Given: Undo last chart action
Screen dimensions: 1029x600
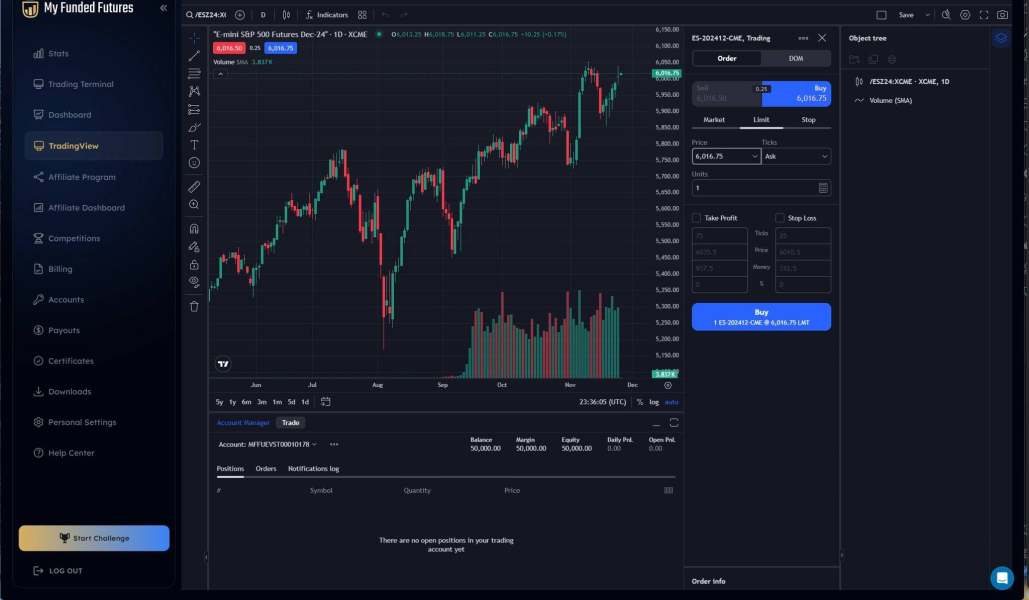Looking at the screenshot, I should 385,14.
